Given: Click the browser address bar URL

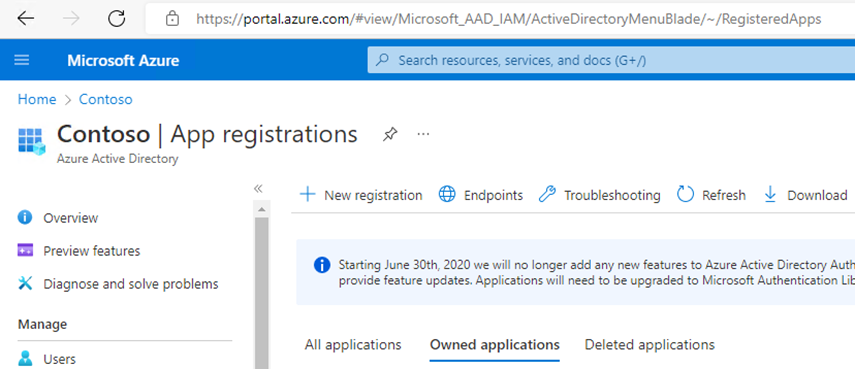Looking at the screenshot, I should 508,19.
